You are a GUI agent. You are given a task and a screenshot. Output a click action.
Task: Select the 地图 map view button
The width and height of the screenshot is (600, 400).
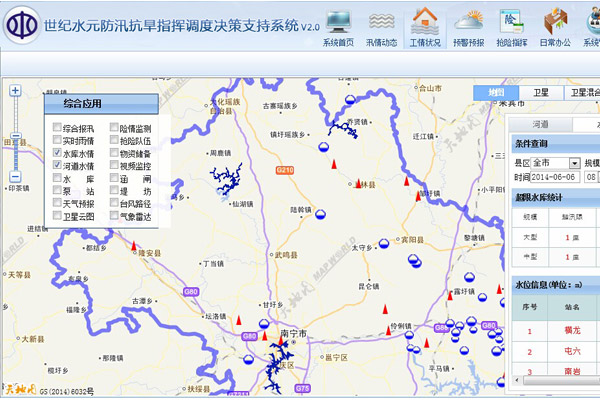[x=496, y=92]
